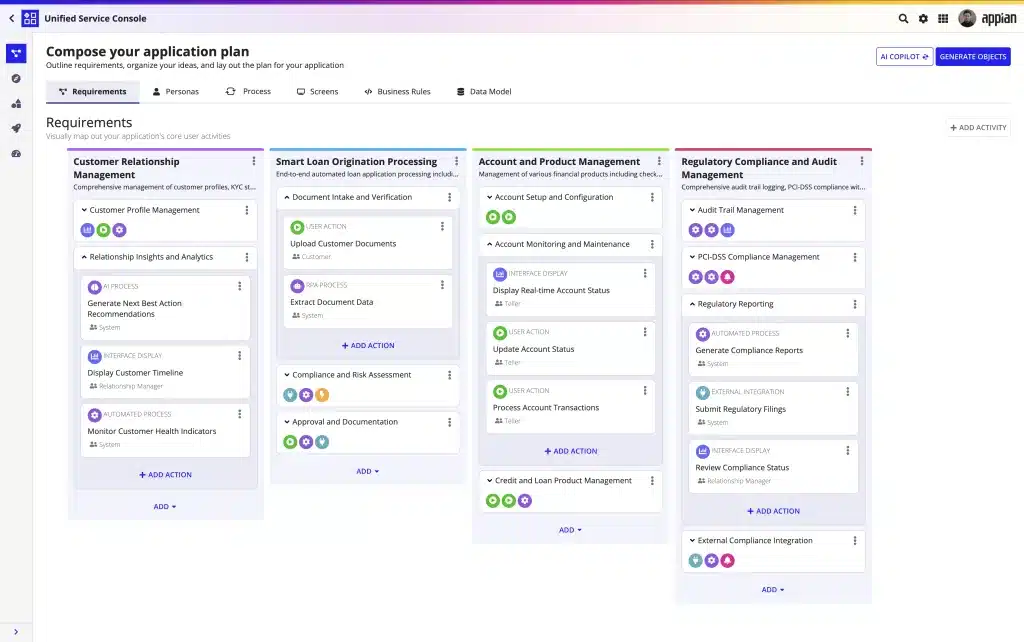This screenshot has height=642, width=1024.
Task: Open options menu for Account and Product Management
Action: click(659, 161)
